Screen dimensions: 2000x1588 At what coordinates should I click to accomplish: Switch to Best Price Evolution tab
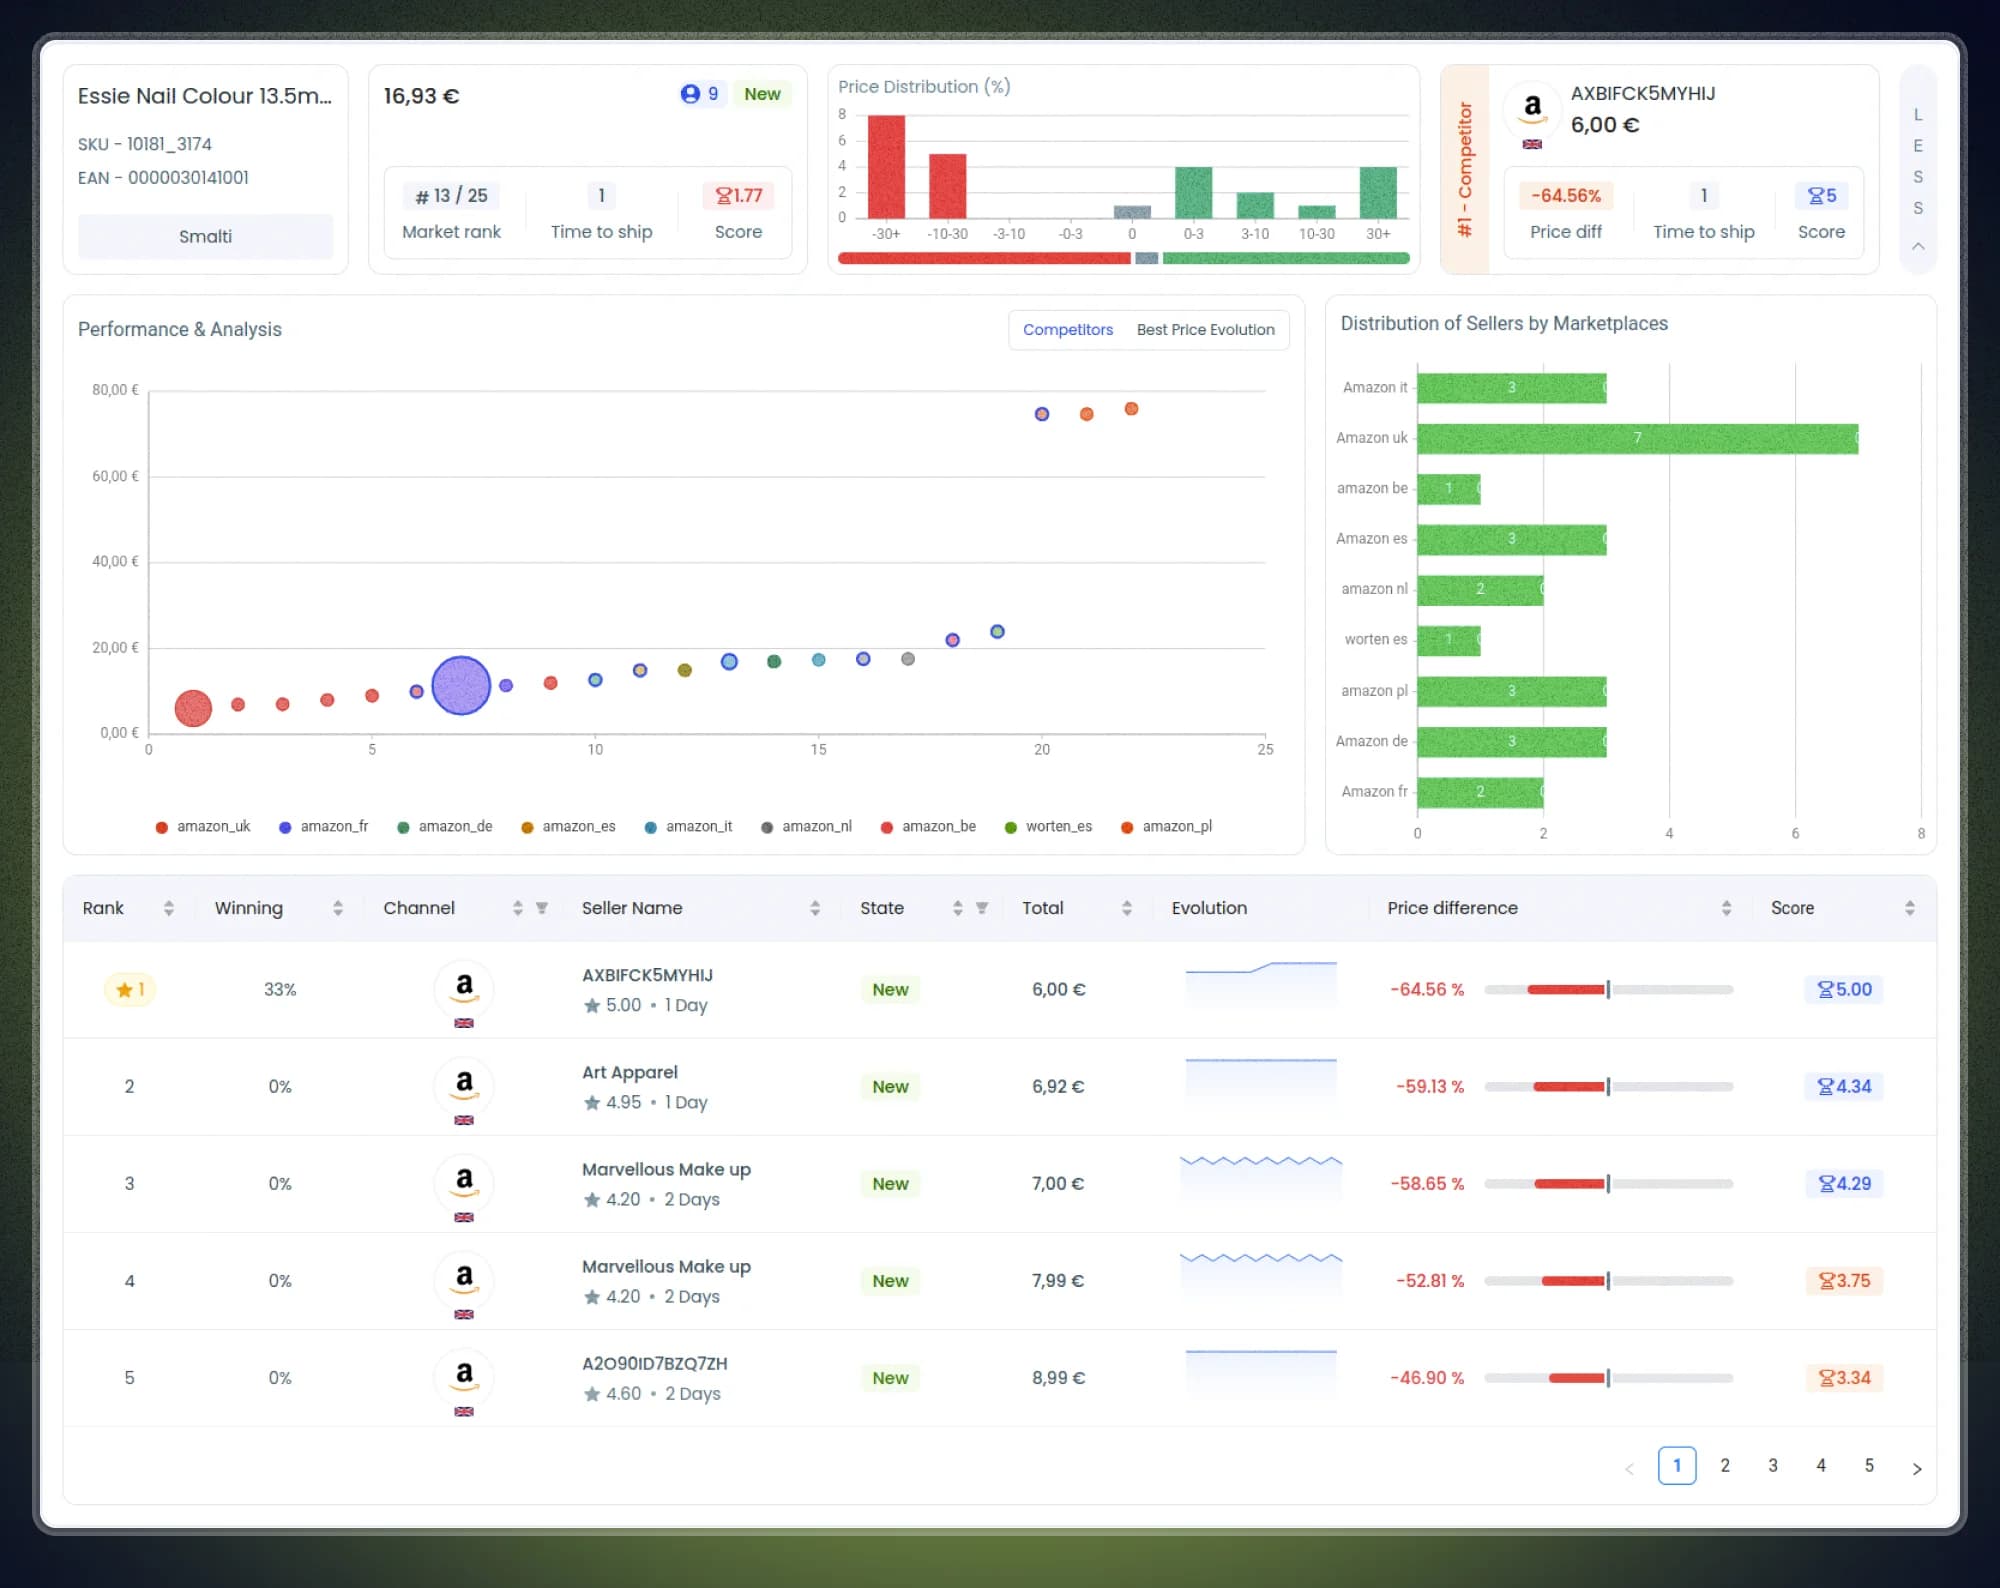(x=1206, y=330)
